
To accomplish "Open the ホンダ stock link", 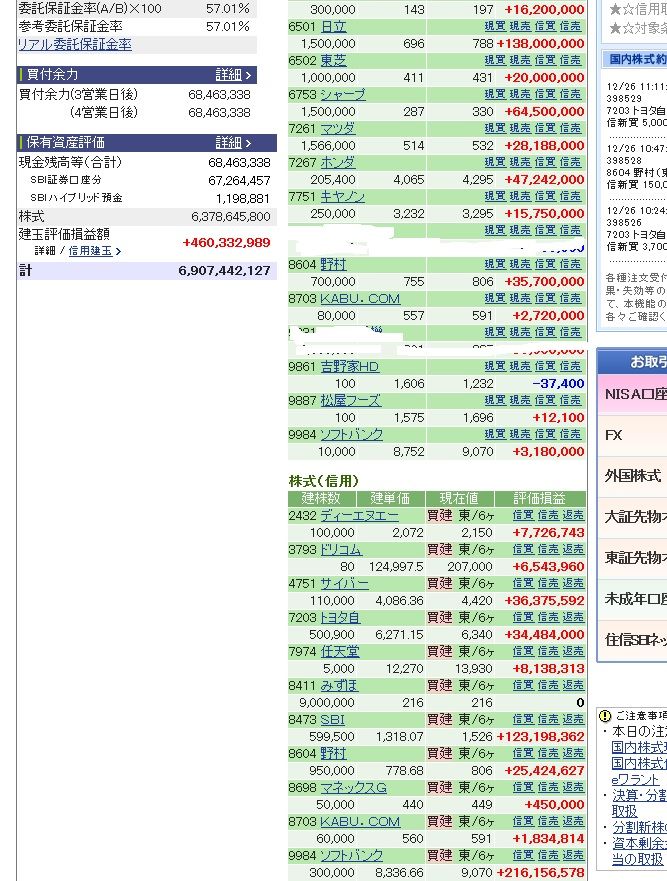I will (x=338, y=162).
